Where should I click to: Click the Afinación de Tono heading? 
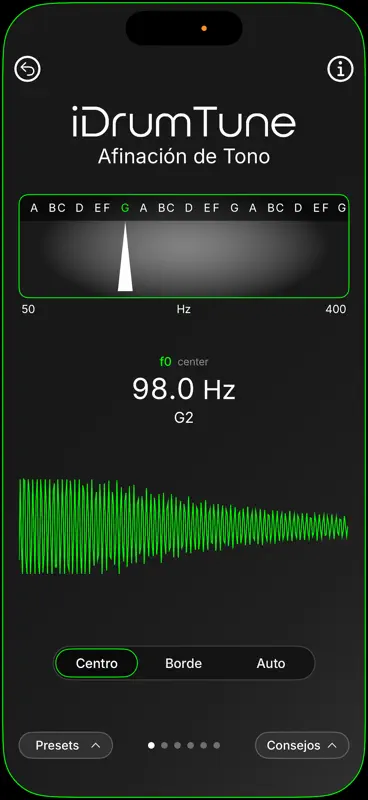point(184,156)
